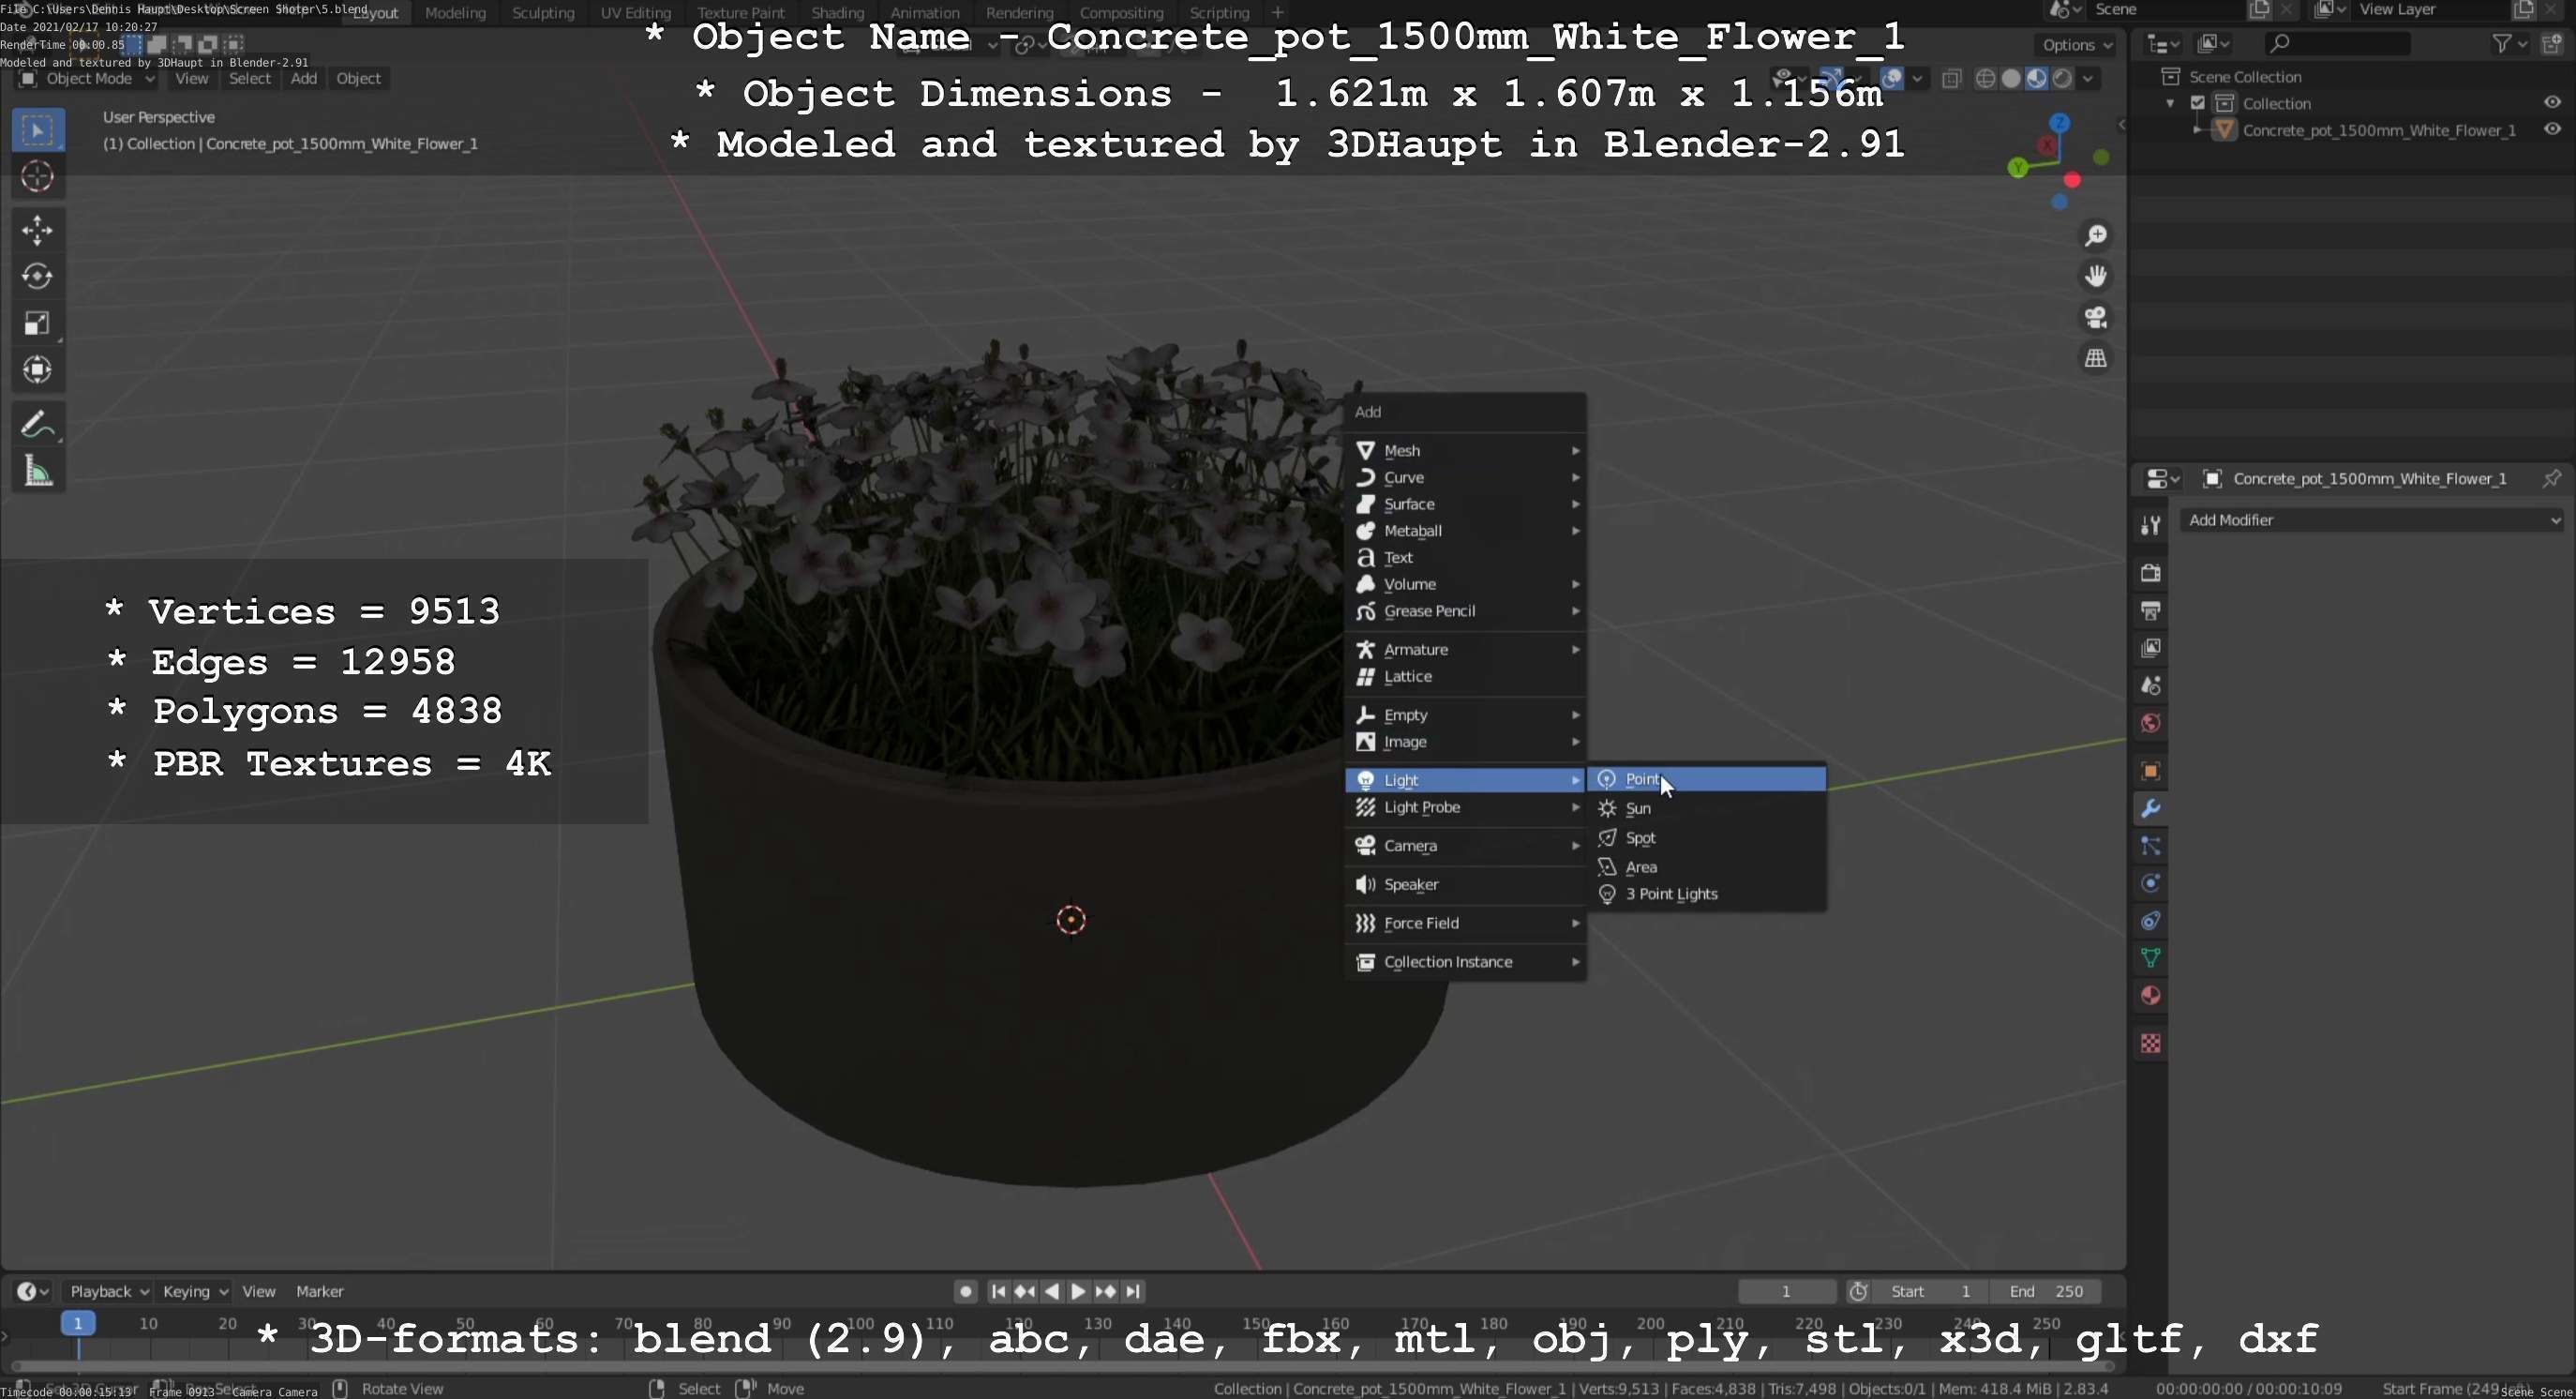Open the Output properties tab
Viewport: 2576px width, 1399px height.
[2150, 611]
